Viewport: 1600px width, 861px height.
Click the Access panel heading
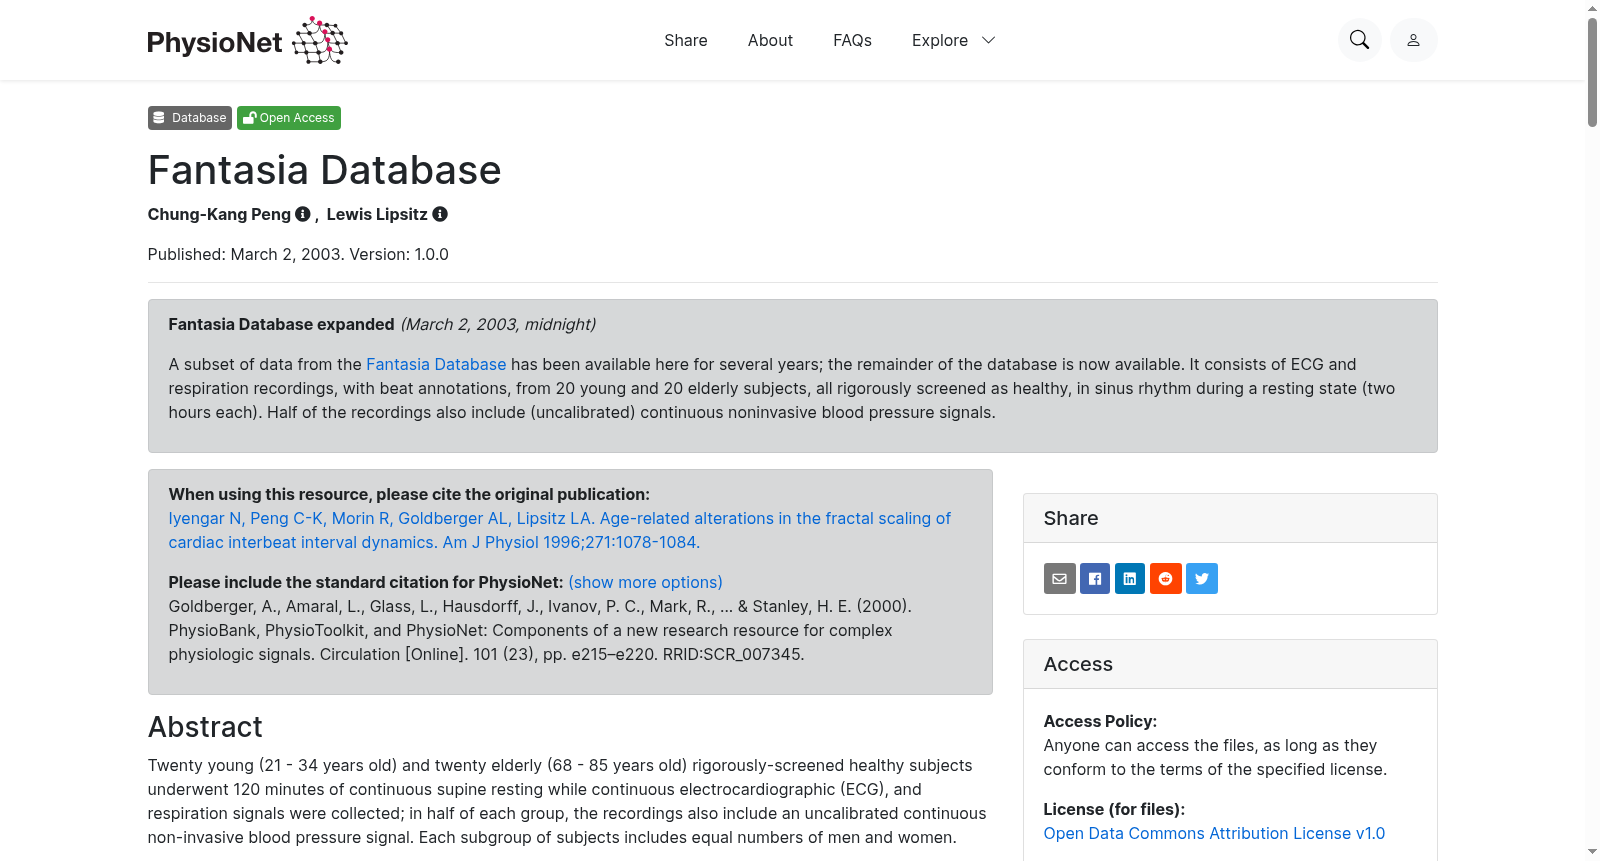(1078, 664)
